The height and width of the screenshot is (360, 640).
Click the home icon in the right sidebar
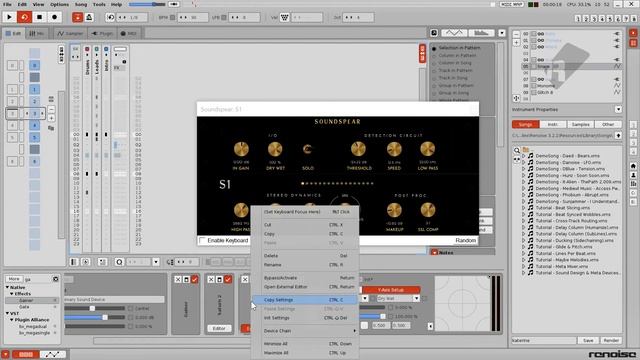(x=633, y=166)
